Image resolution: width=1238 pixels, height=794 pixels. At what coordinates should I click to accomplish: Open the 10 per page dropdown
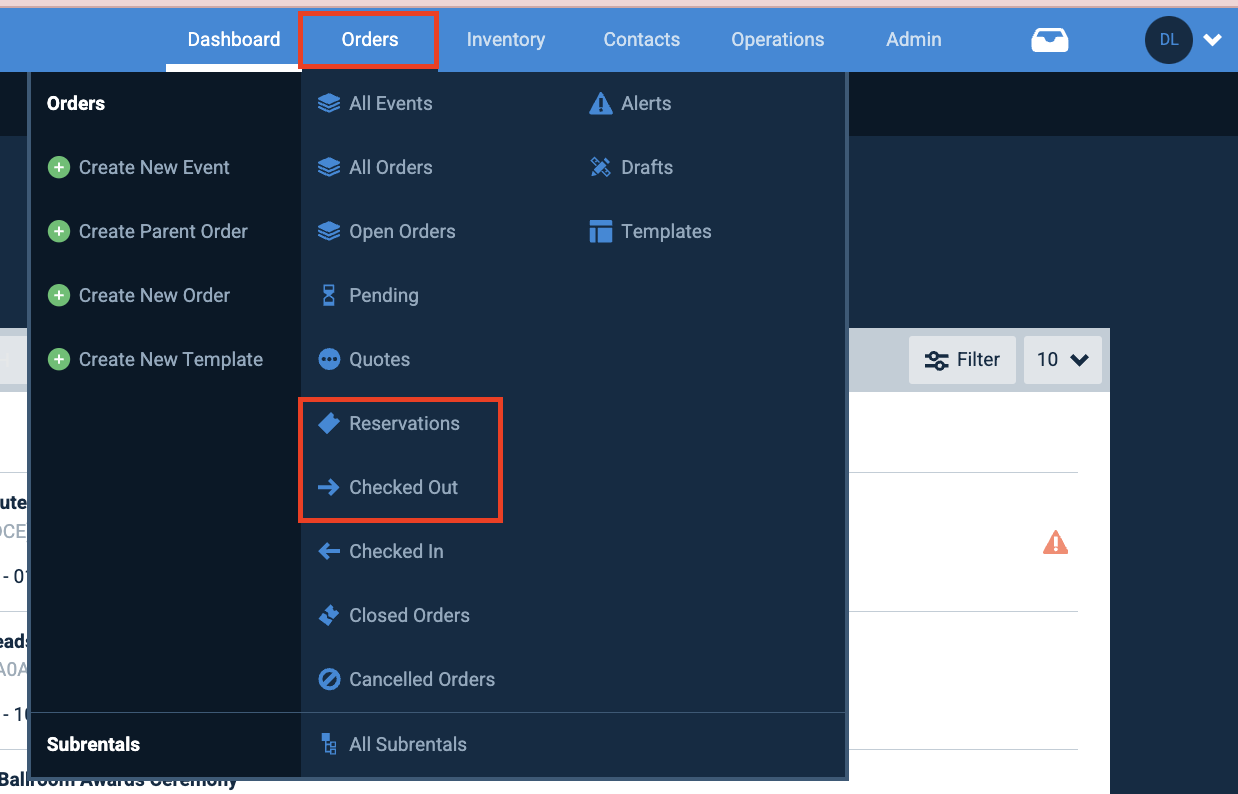[1063, 360]
